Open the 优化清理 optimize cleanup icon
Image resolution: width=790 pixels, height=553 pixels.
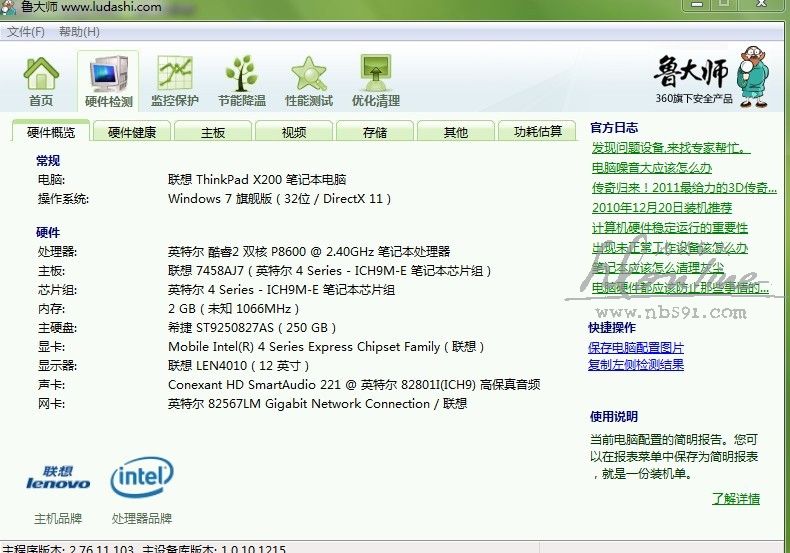point(376,81)
